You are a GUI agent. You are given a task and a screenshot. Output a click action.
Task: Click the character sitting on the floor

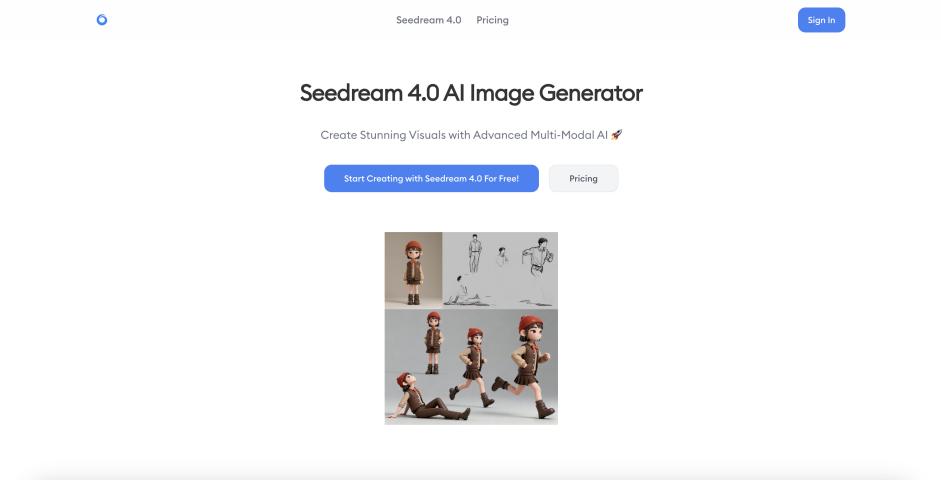tap(427, 397)
